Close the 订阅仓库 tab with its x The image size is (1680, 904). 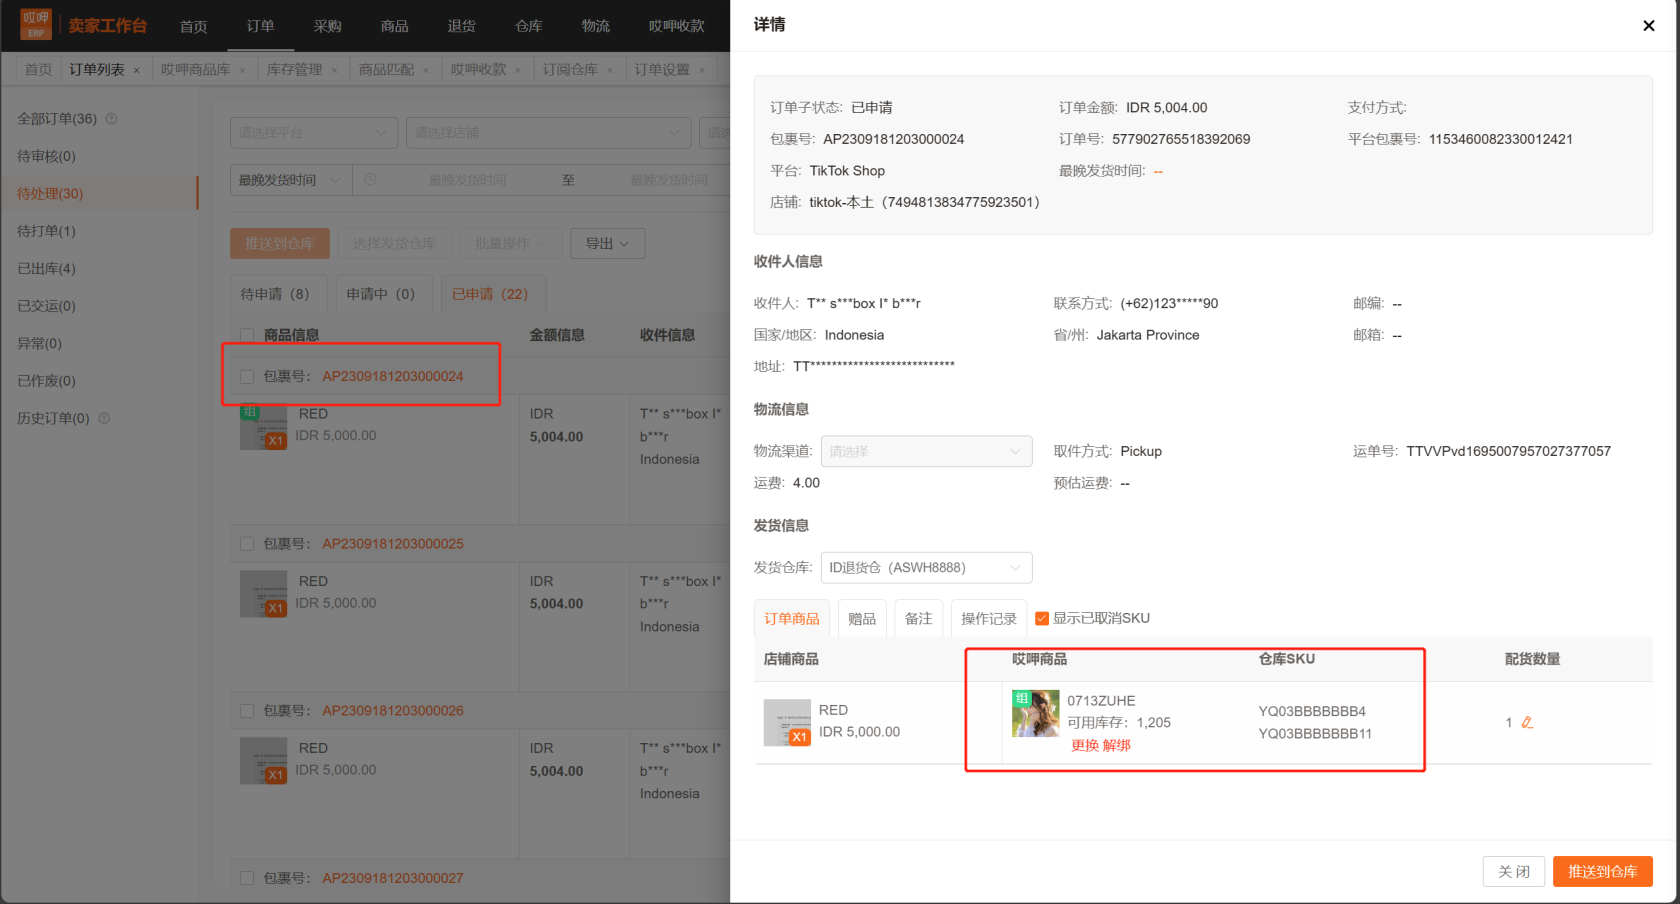610,70
